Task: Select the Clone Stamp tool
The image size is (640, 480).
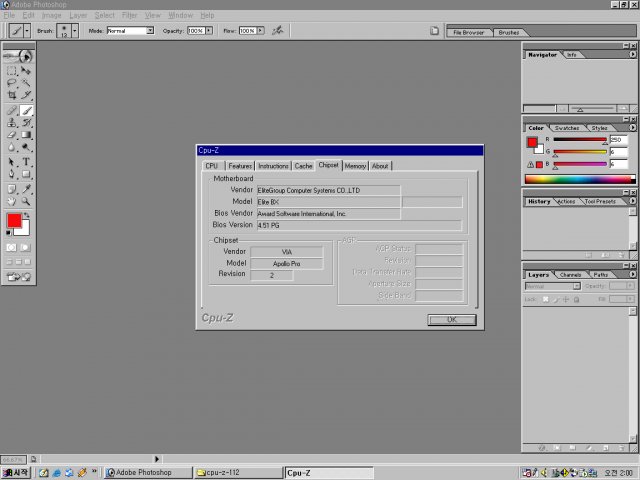Action: 12,122
